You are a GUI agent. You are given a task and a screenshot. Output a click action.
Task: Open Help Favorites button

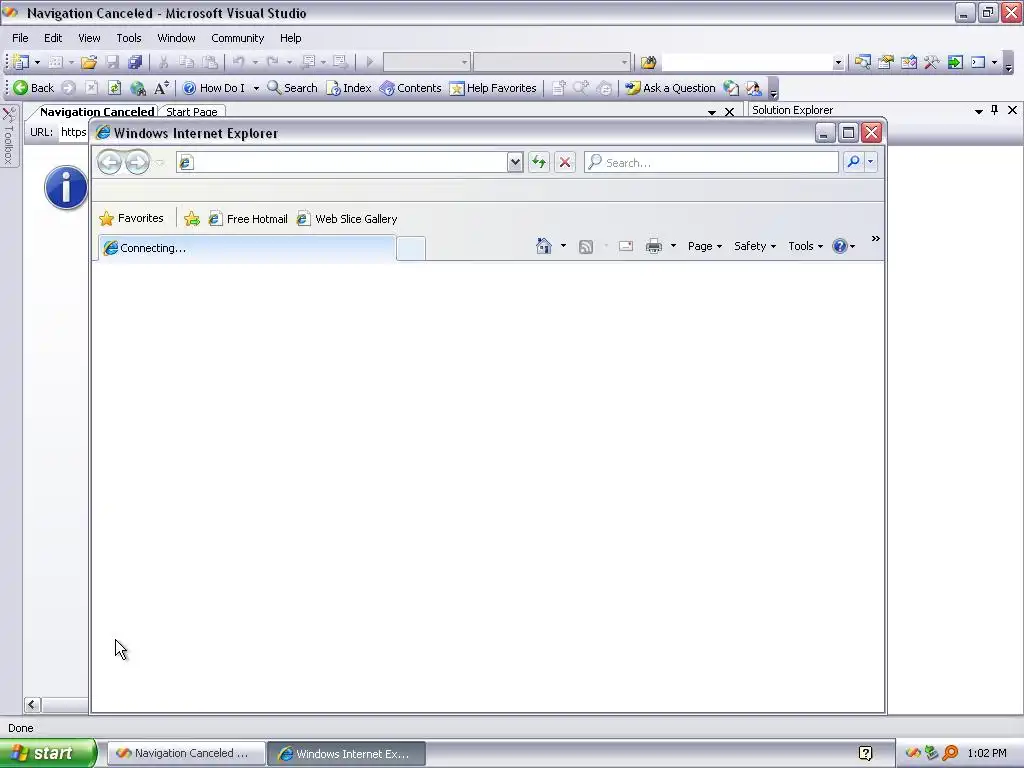[x=493, y=88]
